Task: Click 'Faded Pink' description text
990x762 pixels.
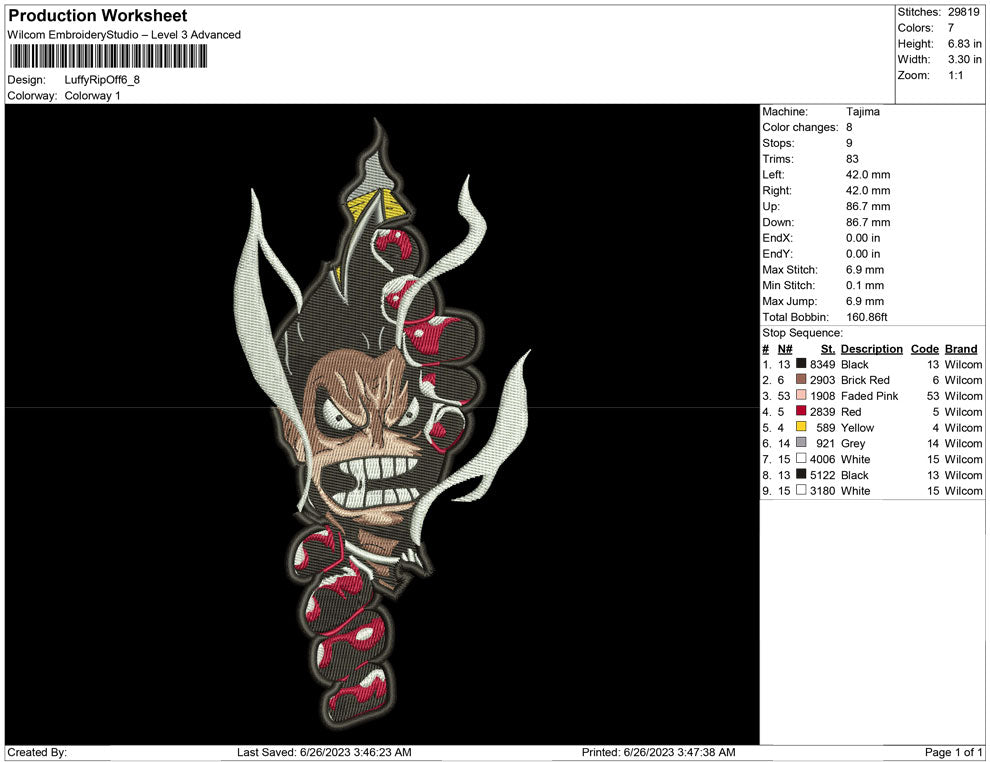Action: [x=869, y=396]
